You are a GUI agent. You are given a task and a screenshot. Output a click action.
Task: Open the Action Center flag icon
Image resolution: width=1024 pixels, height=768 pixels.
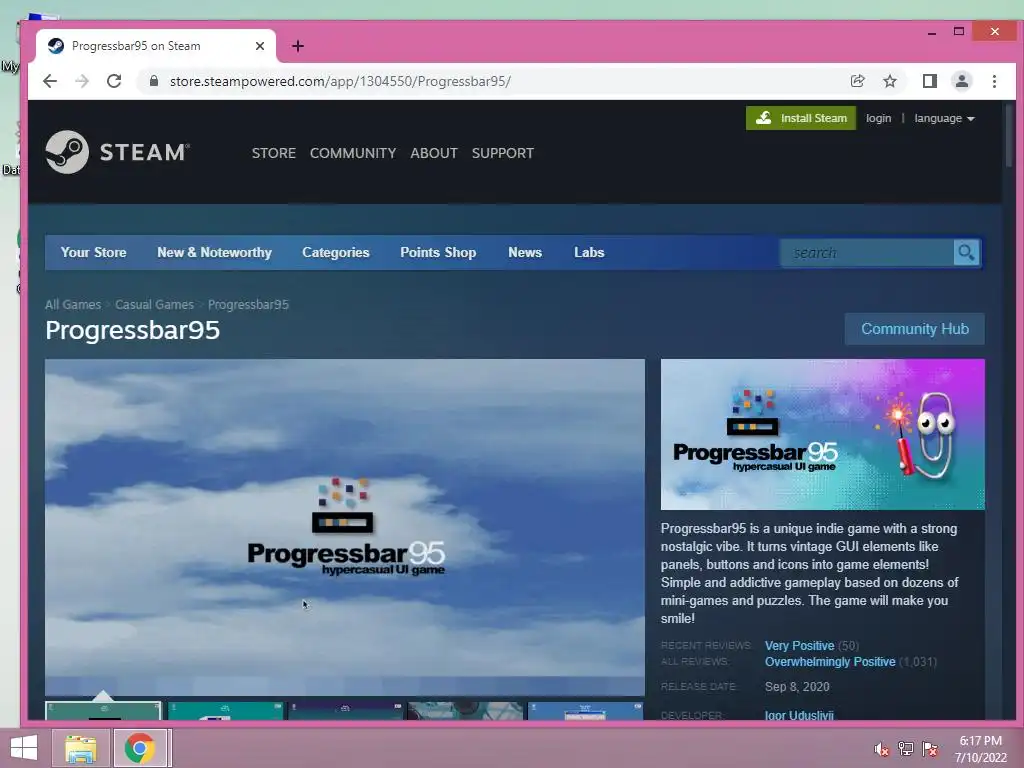tap(929, 749)
